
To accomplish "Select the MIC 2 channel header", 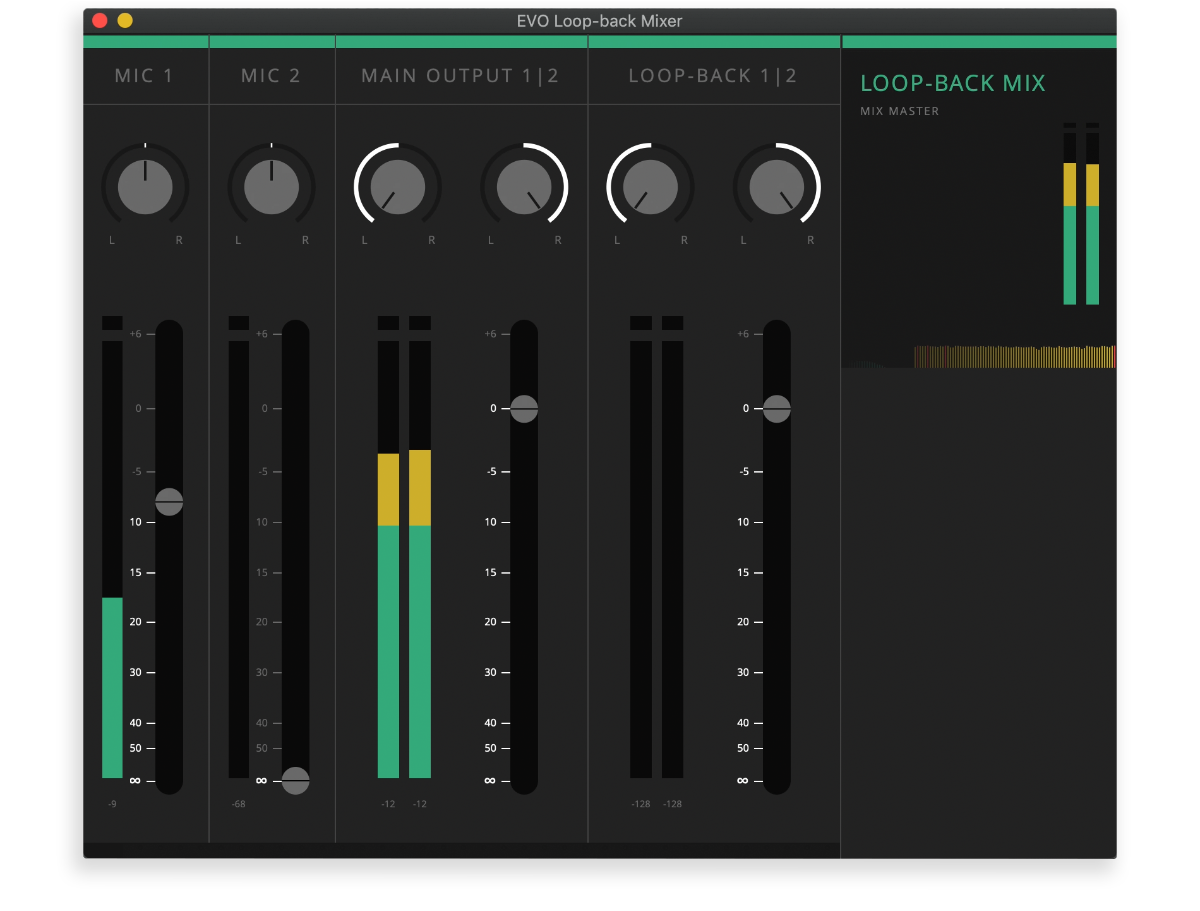I will click(271, 76).
